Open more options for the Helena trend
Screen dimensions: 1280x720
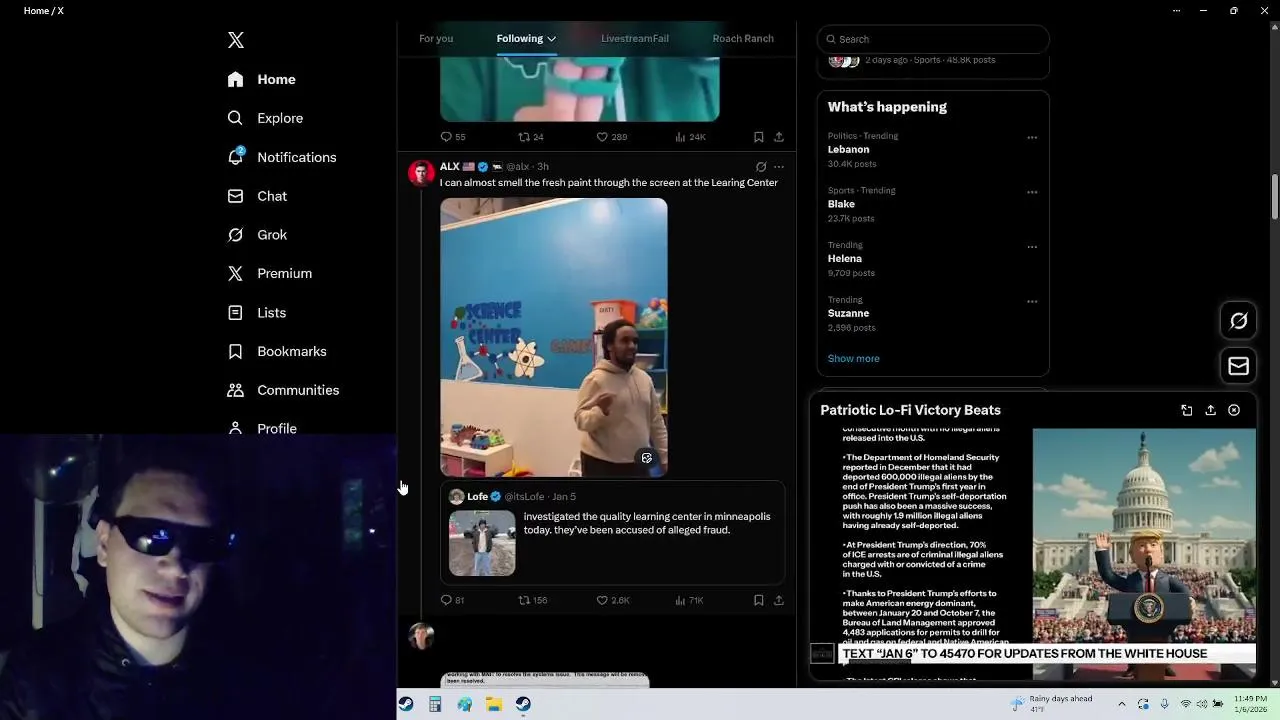[x=1032, y=247]
